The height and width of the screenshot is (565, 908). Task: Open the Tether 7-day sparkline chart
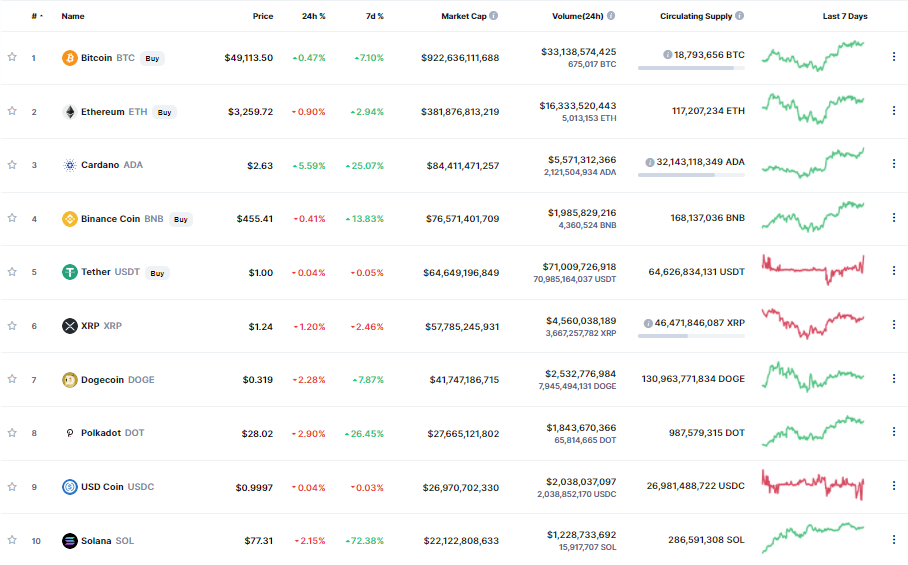[813, 270]
